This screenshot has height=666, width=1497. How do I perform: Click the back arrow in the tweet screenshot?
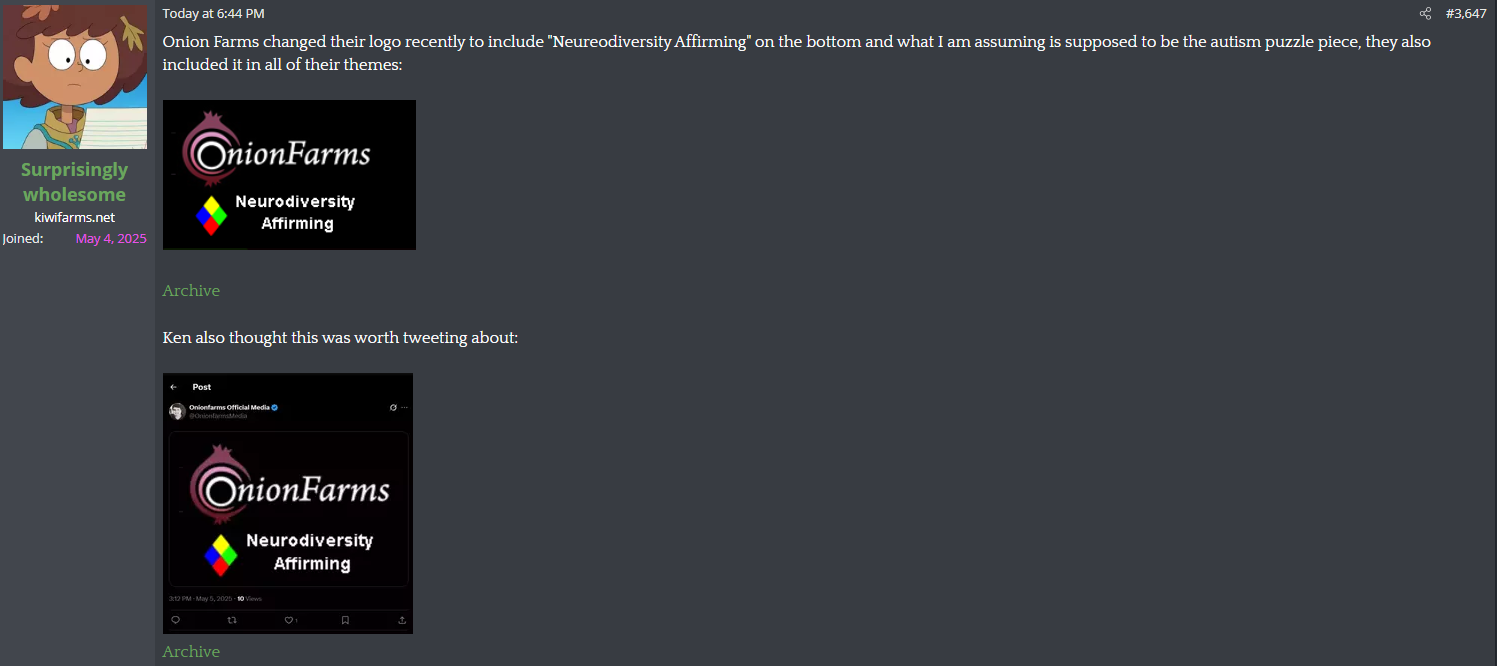click(174, 387)
